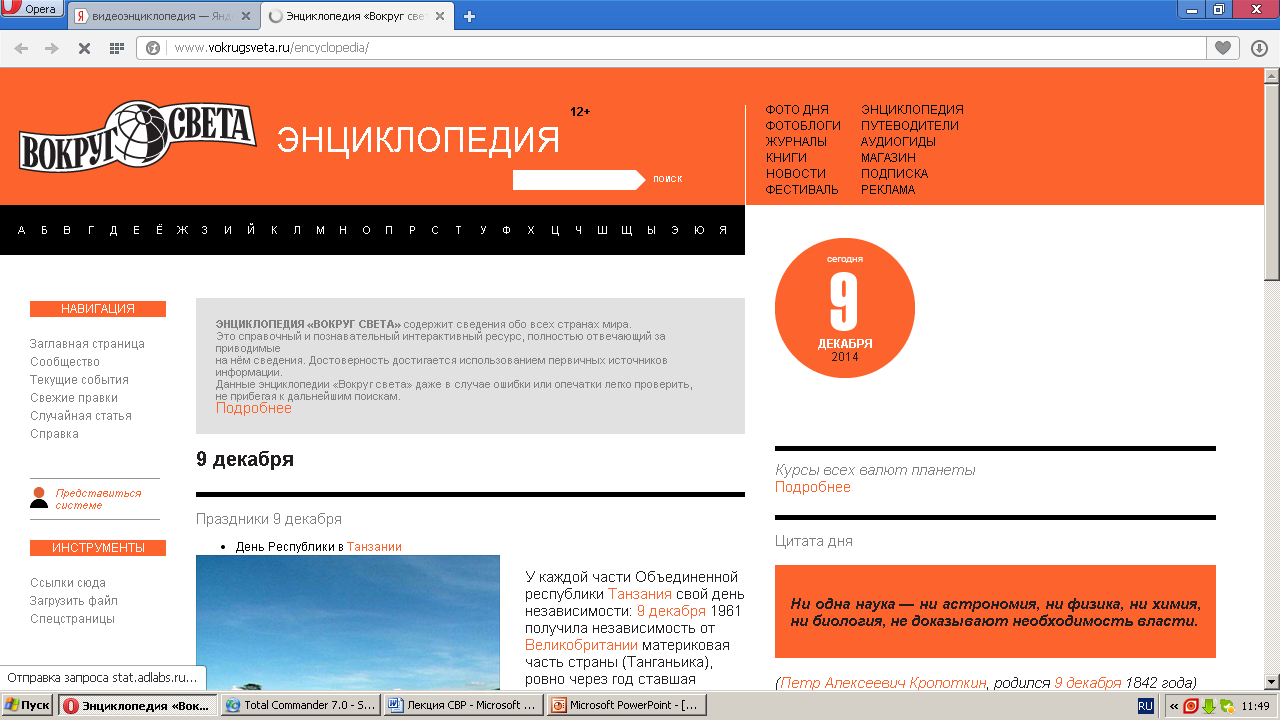Go back to the previous page
The image size is (1280, 720).
[x=21, y=48]
